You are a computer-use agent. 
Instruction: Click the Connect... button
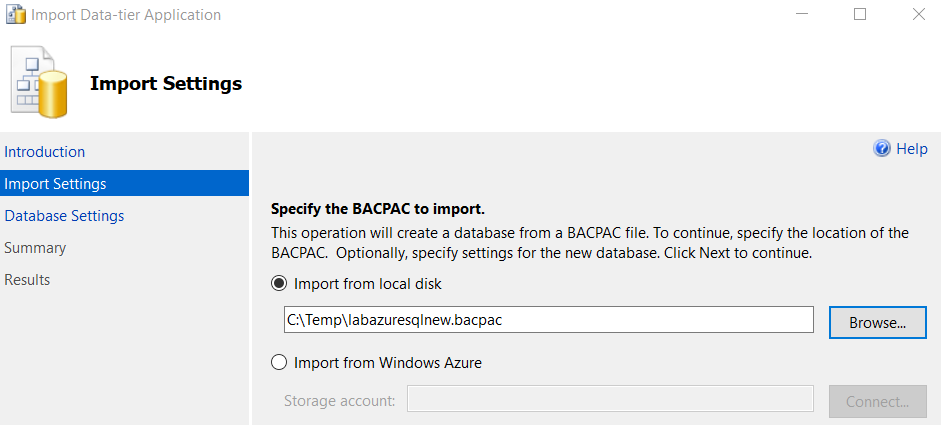(877, 402)
